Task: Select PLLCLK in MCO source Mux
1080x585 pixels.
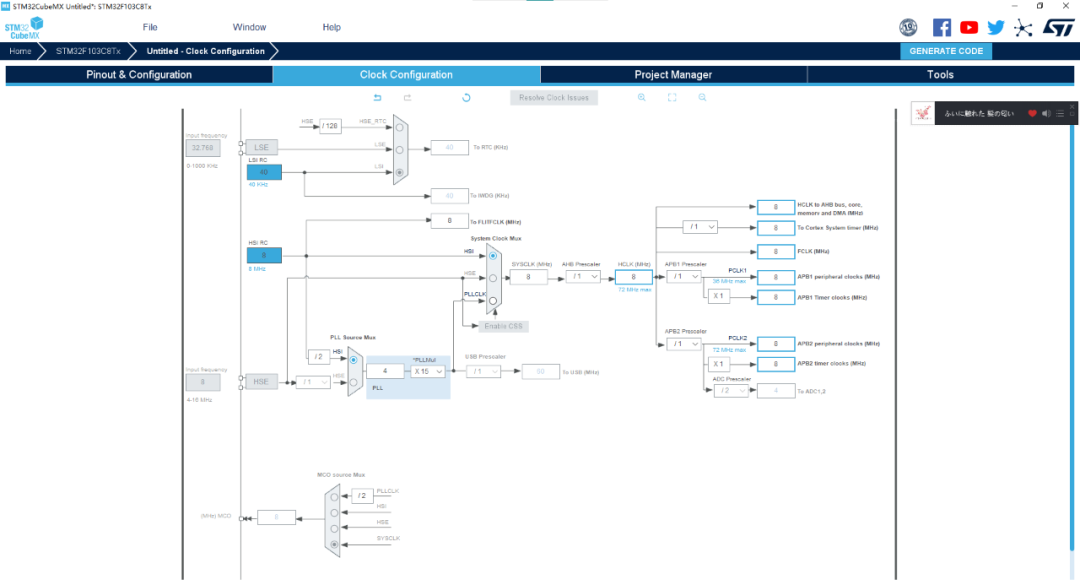Action: pyautogui.click(x=334, y=497)
